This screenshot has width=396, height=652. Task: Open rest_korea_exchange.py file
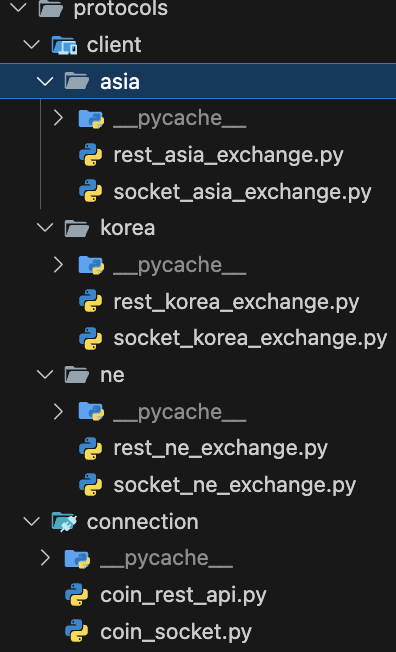[236, 302]
